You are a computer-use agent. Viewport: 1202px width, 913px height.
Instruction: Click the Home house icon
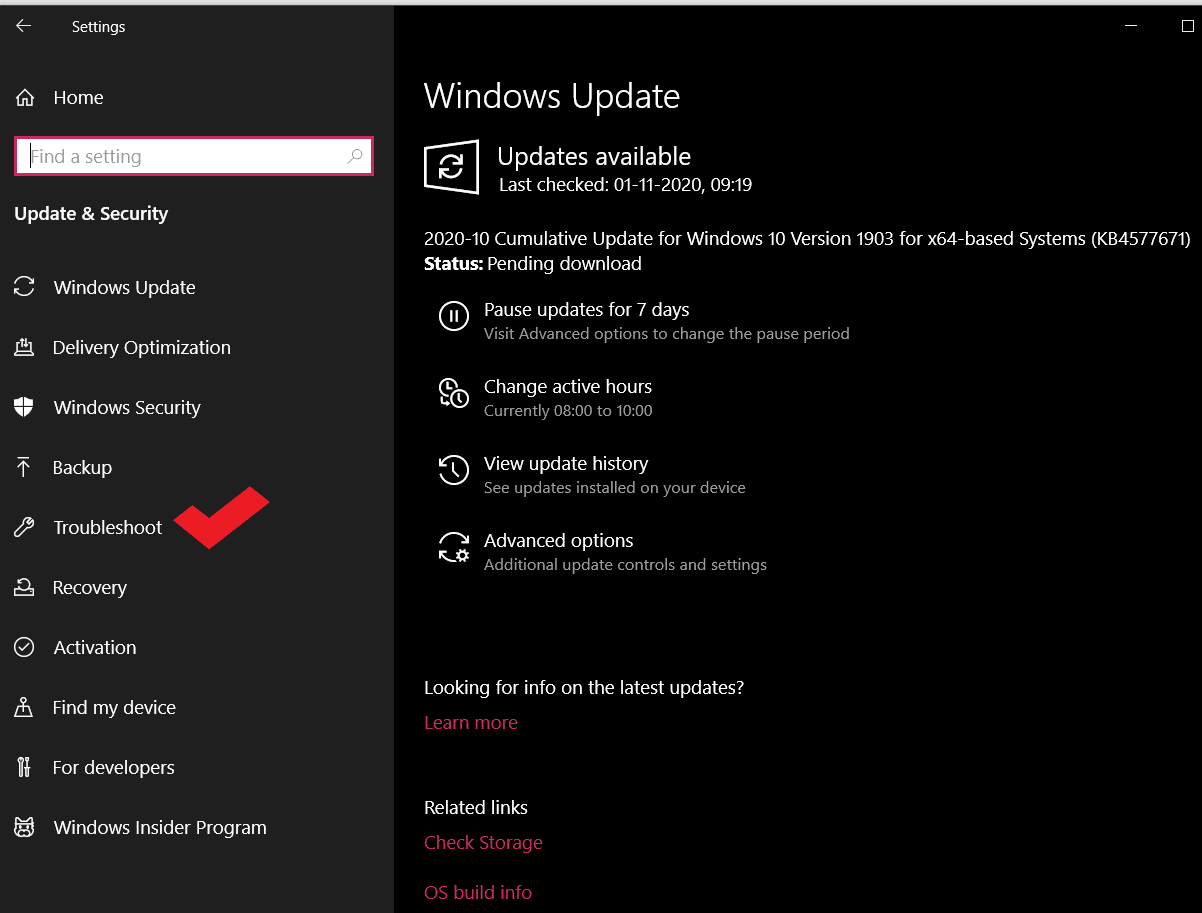(x=24, y=98)
